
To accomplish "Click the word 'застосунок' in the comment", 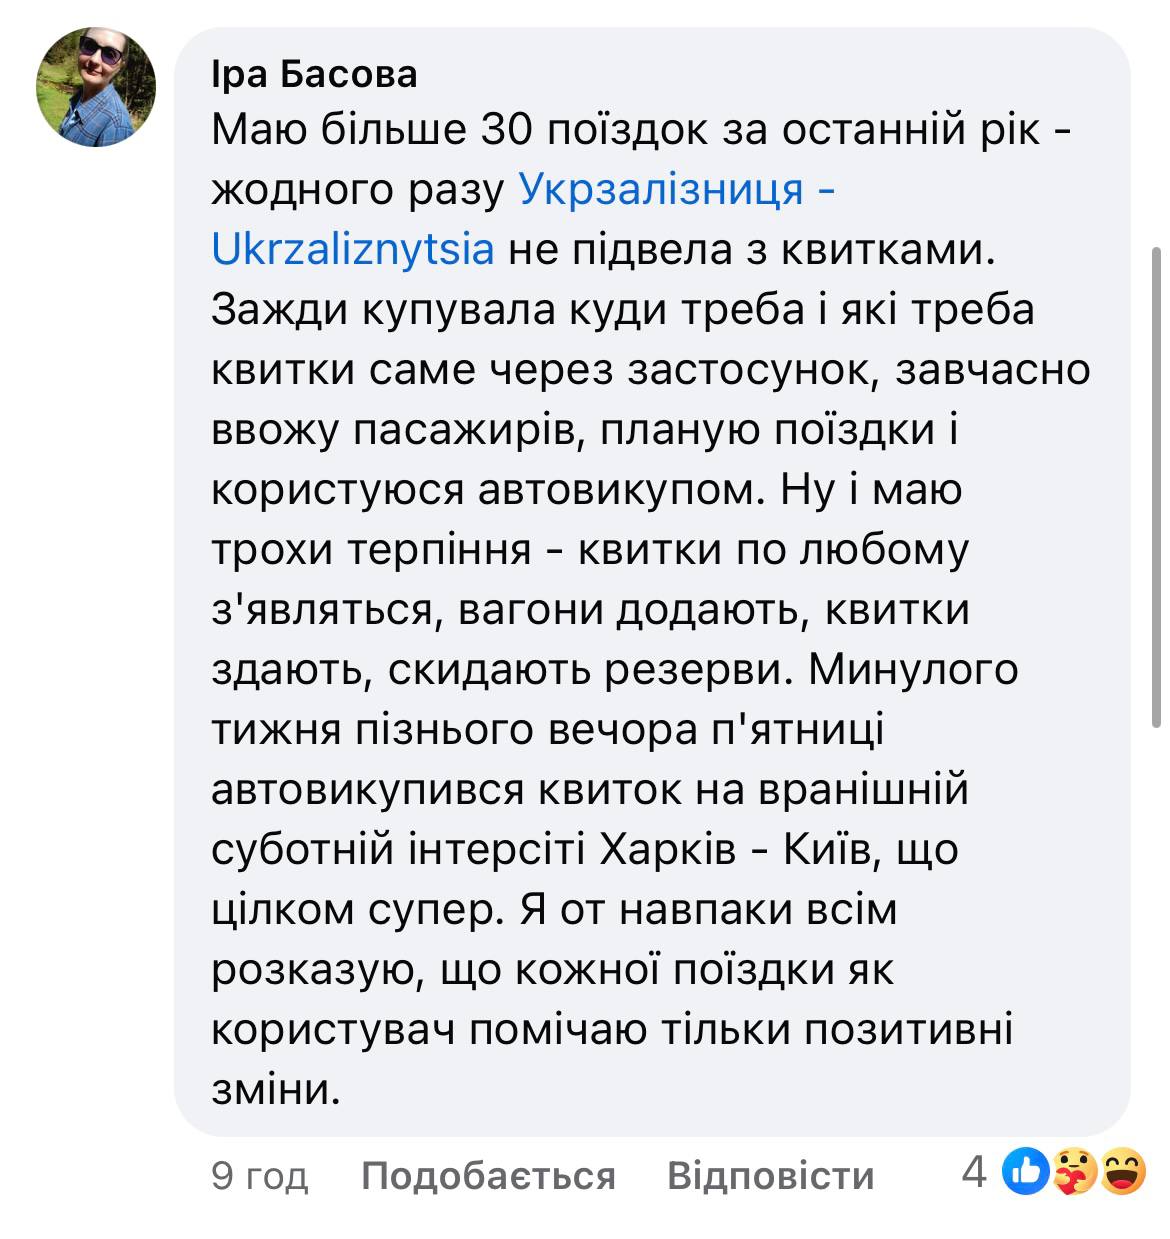I will click(x=749, y=369).
